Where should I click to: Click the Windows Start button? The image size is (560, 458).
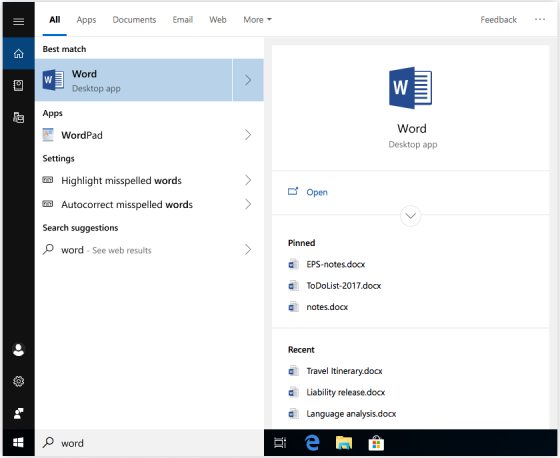19,443
